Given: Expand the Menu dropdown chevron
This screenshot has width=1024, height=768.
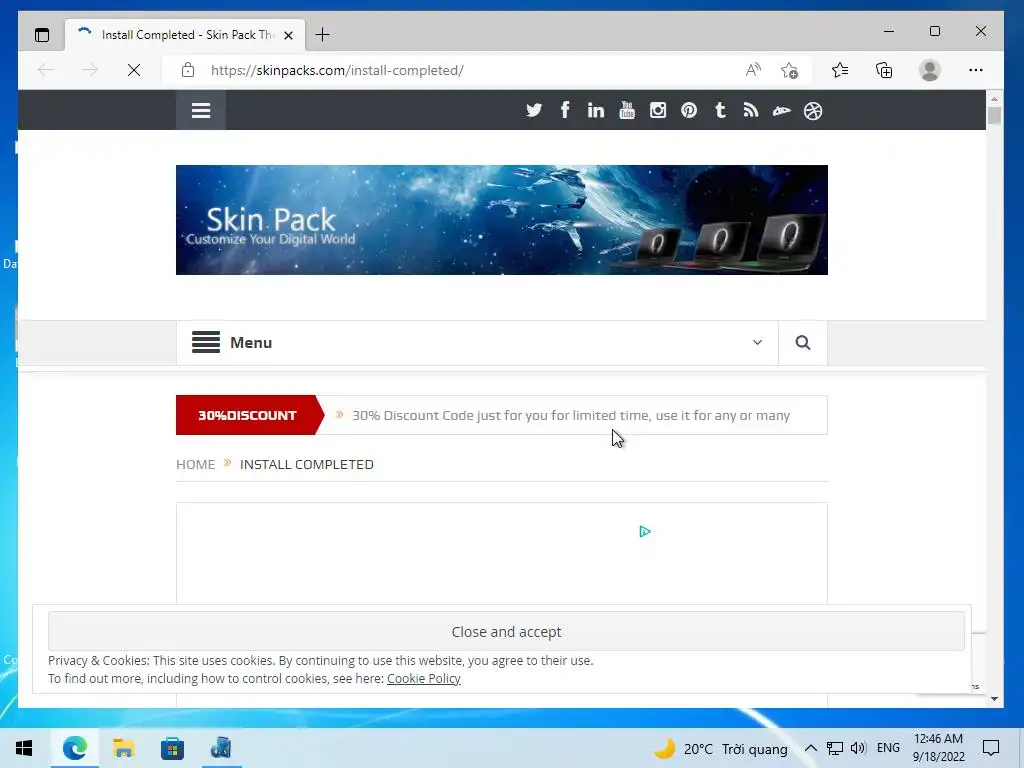Looking at the screenshot, I should pos(757,342).
